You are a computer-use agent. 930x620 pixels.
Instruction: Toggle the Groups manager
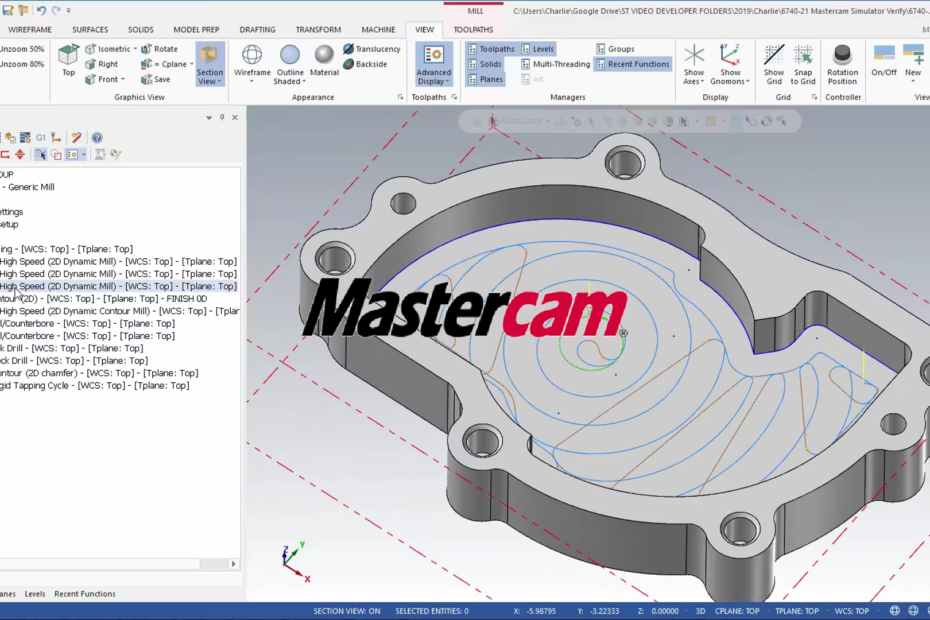[615, 49]
